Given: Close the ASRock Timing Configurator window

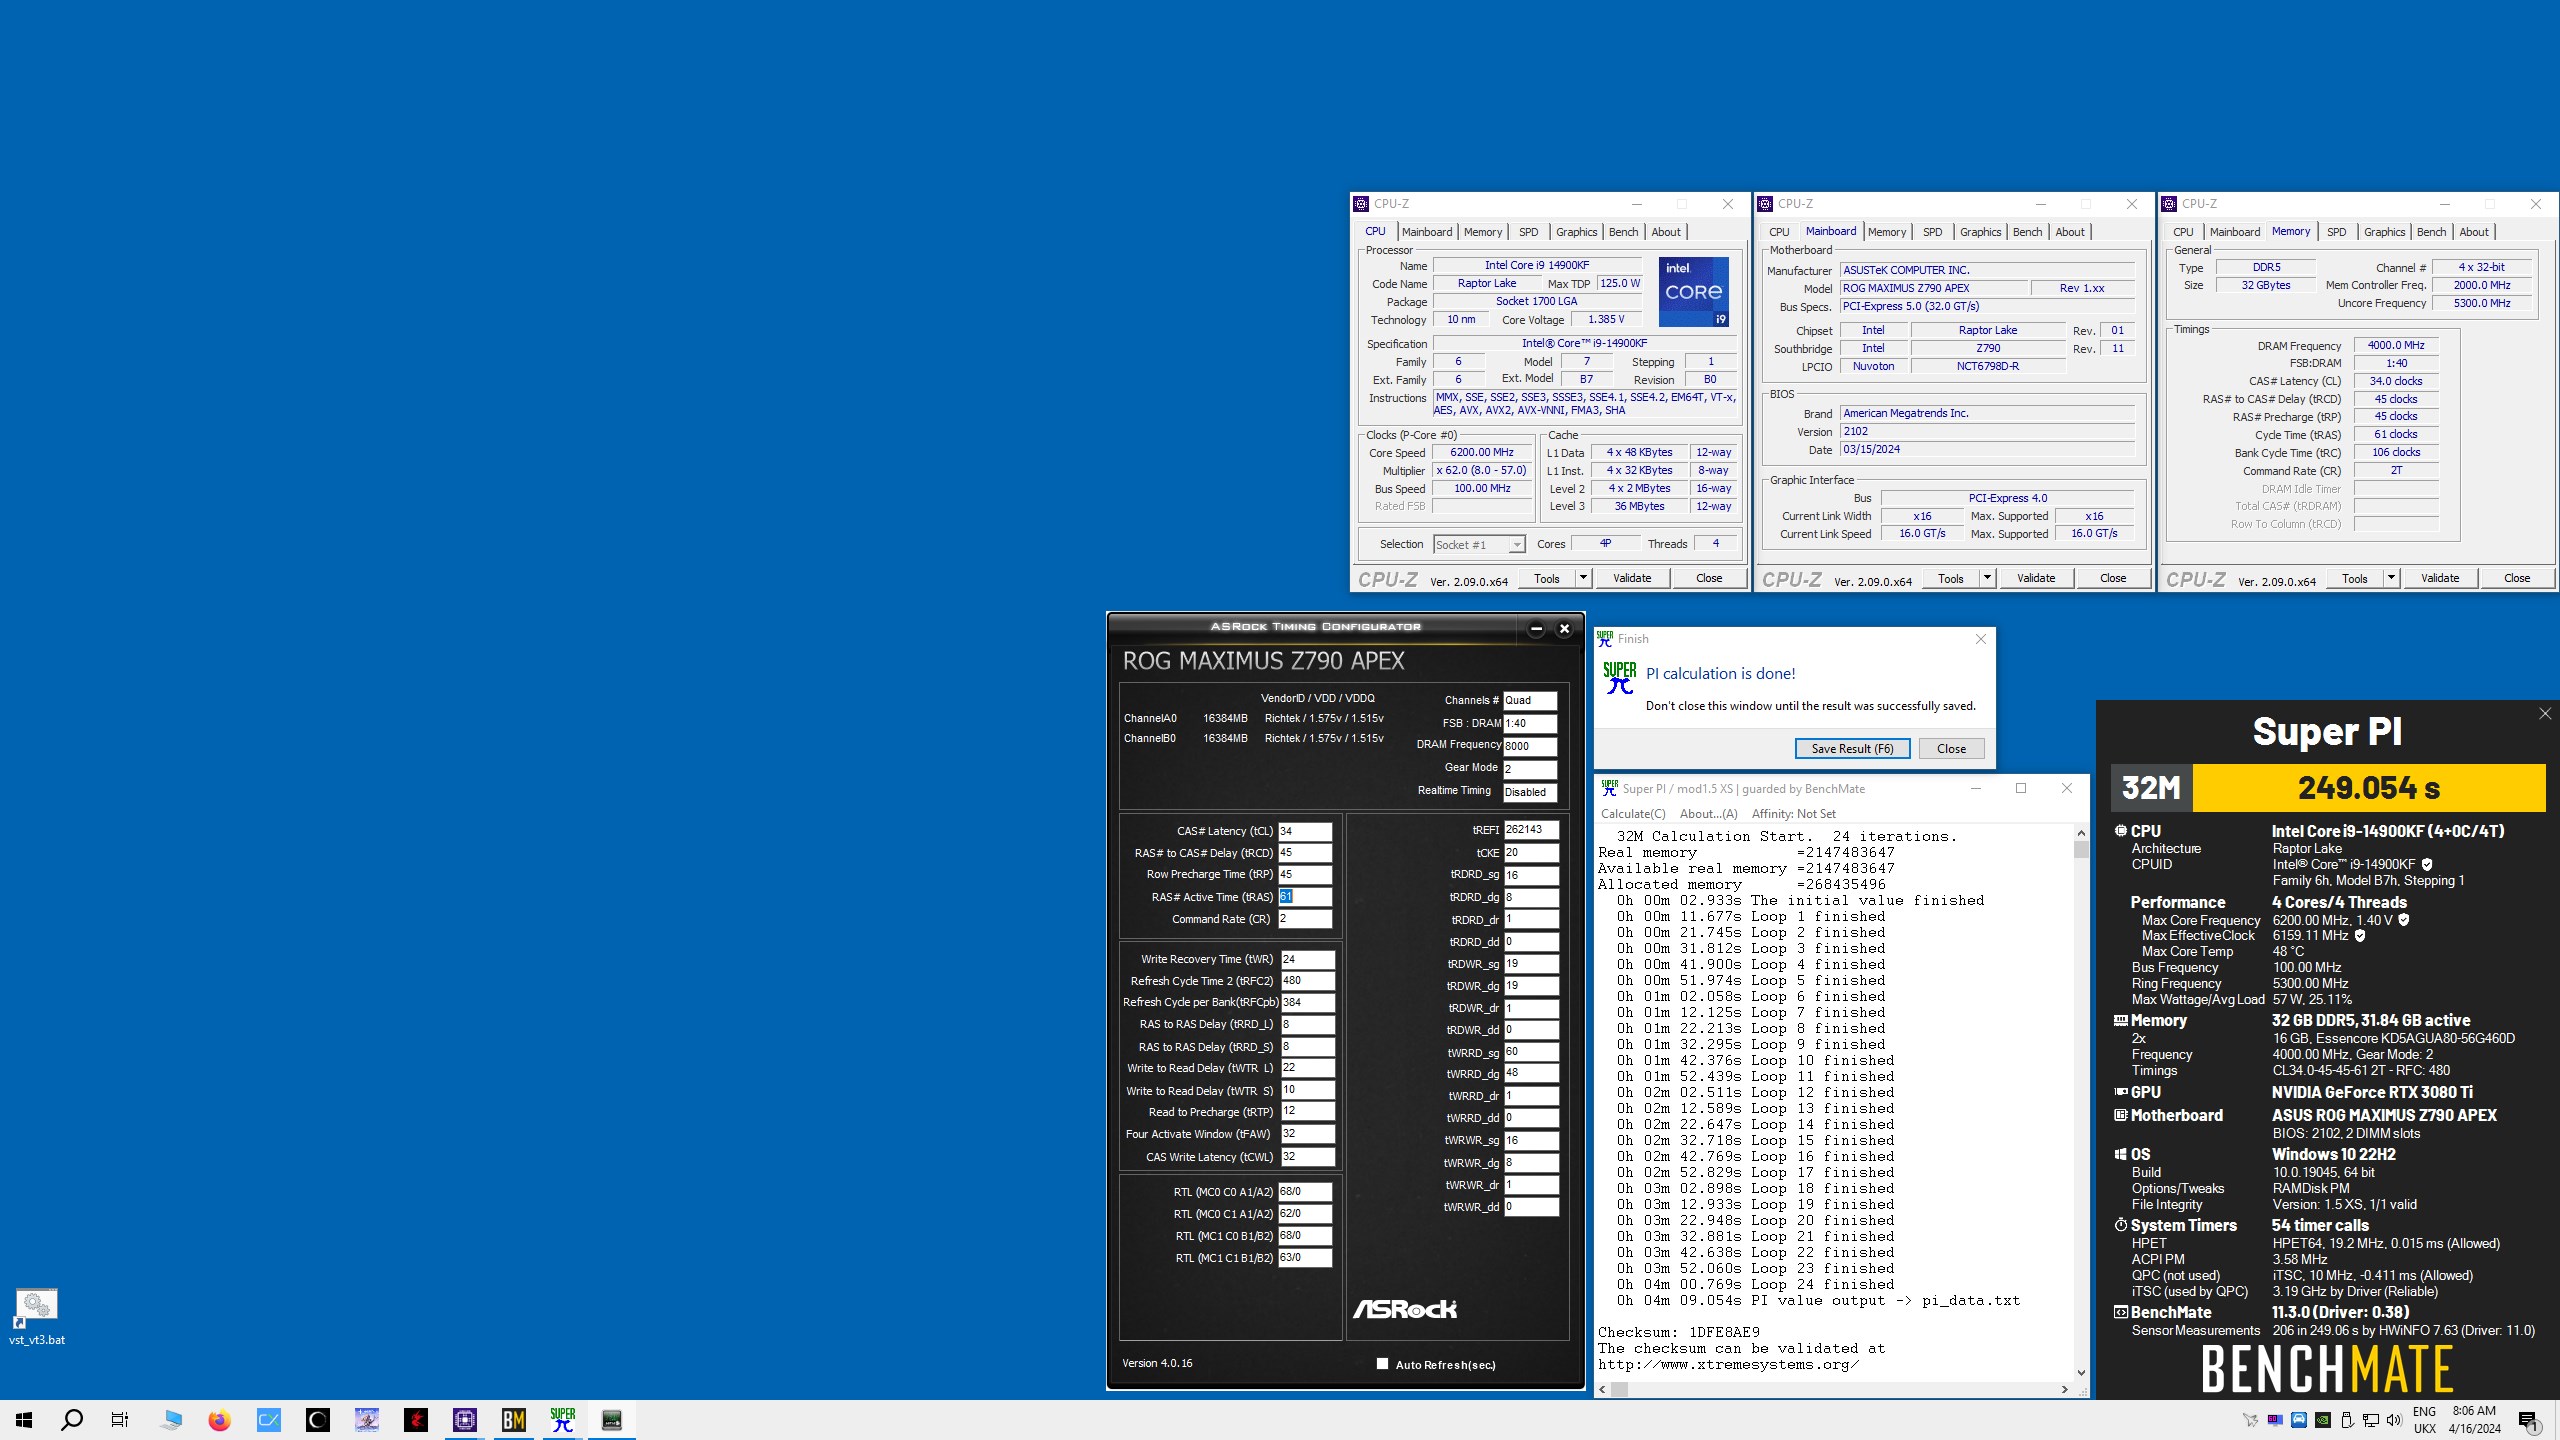Looking at the screenshot, I should point(1565,629).
